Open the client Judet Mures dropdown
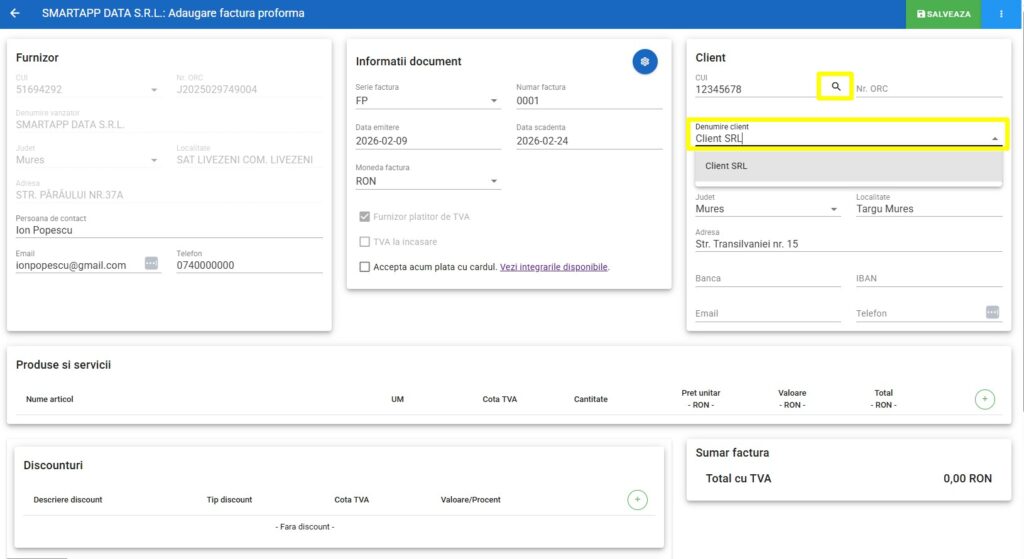Viewport: 1024px width, 559px height. [767, 209]
